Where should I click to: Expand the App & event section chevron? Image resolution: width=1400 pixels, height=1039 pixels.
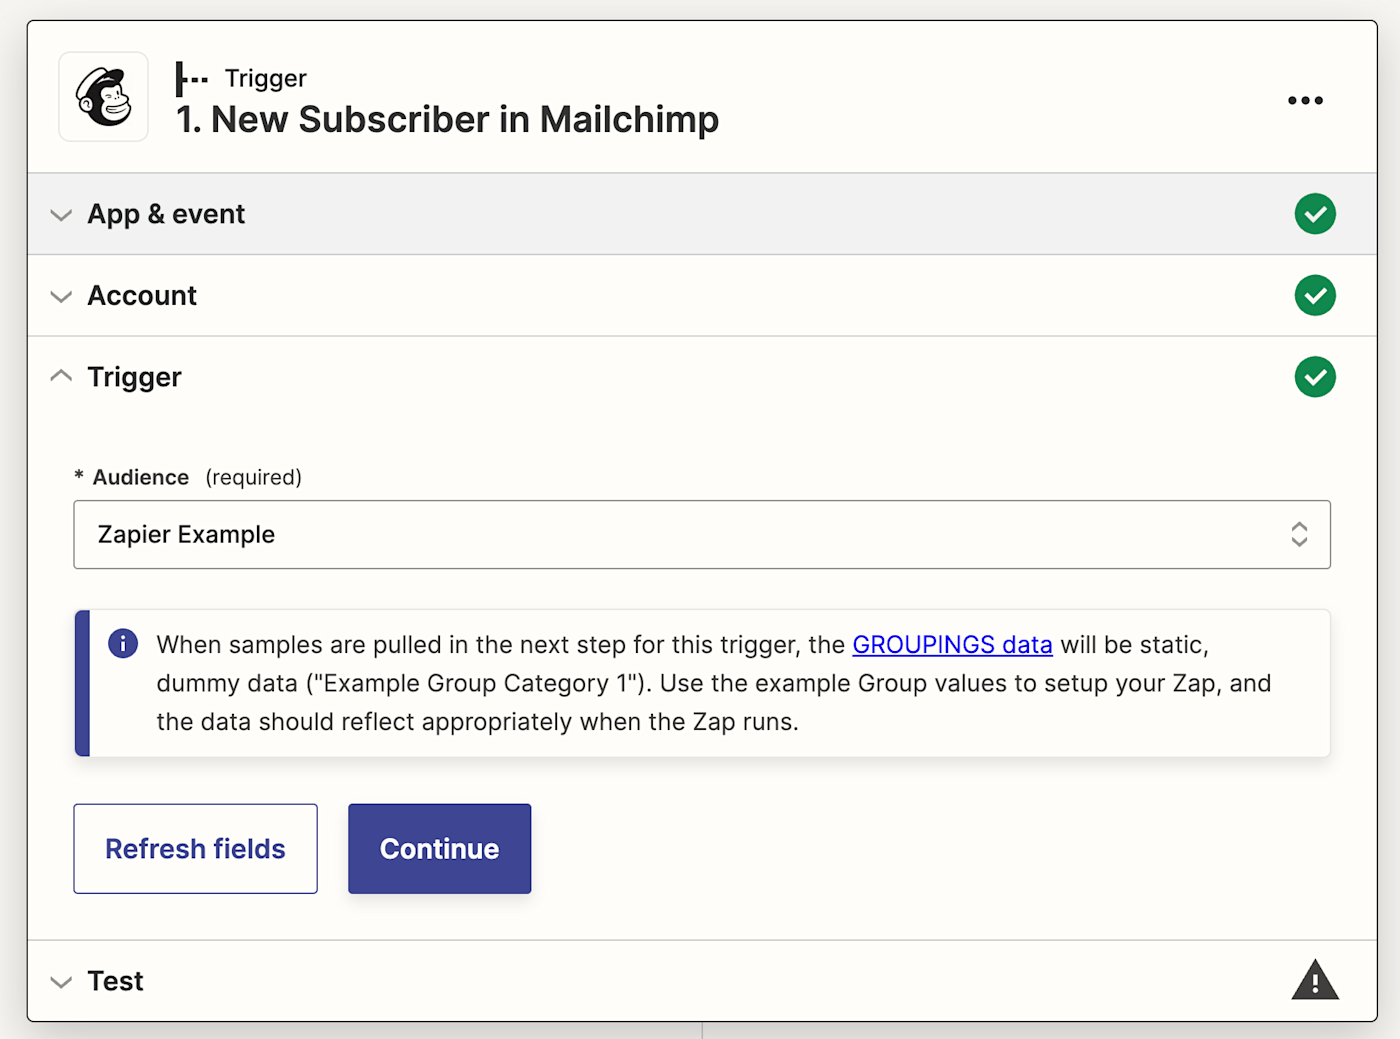(61, 215)
